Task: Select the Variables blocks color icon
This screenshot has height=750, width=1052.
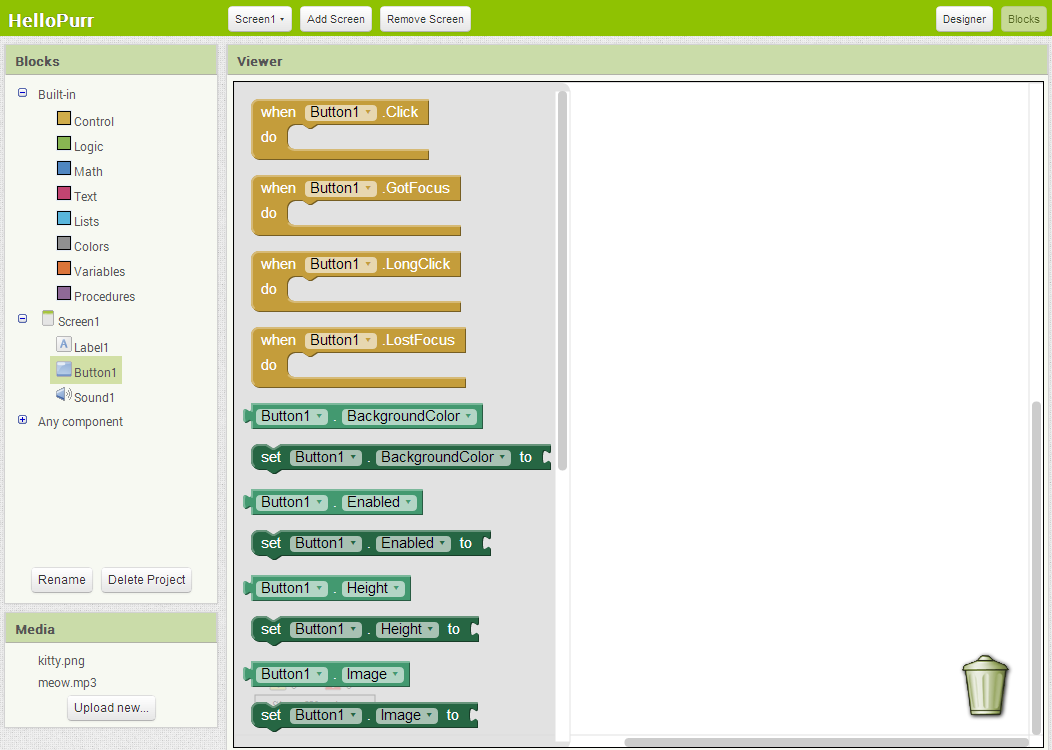Action: click(64, 268)
